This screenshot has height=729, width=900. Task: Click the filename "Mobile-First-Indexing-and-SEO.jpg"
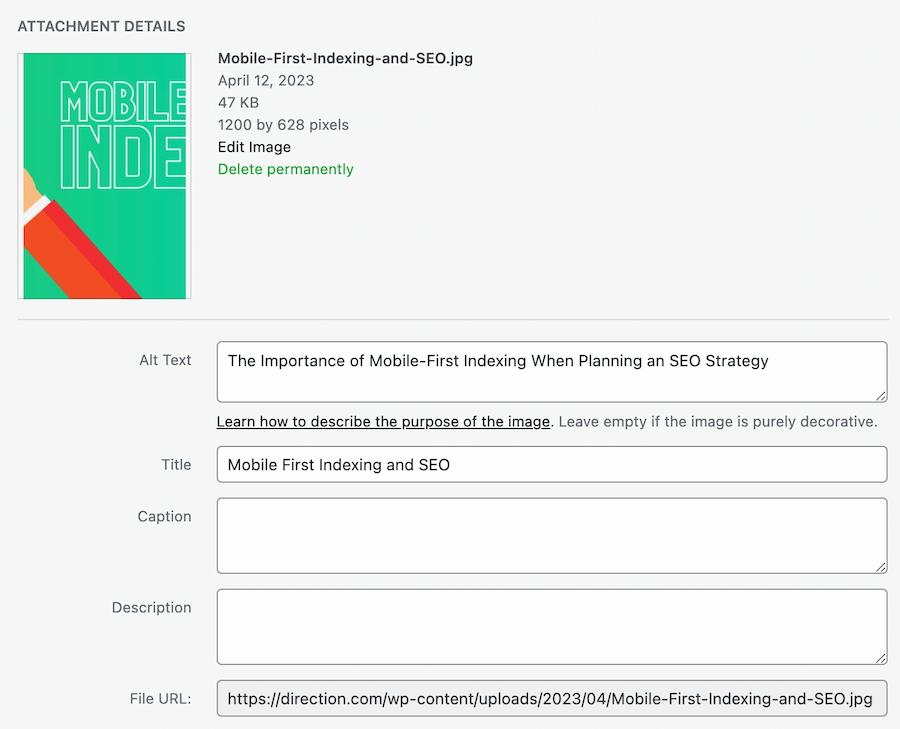click(x=345, y=58)
